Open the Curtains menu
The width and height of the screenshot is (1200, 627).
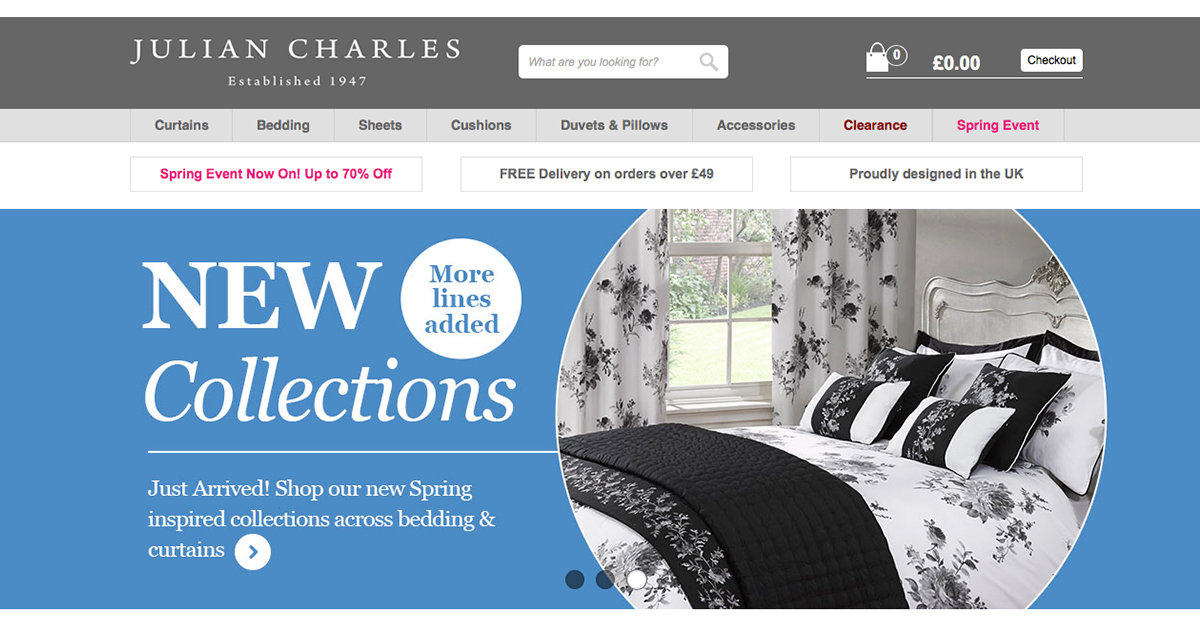(x=181, y=125)
